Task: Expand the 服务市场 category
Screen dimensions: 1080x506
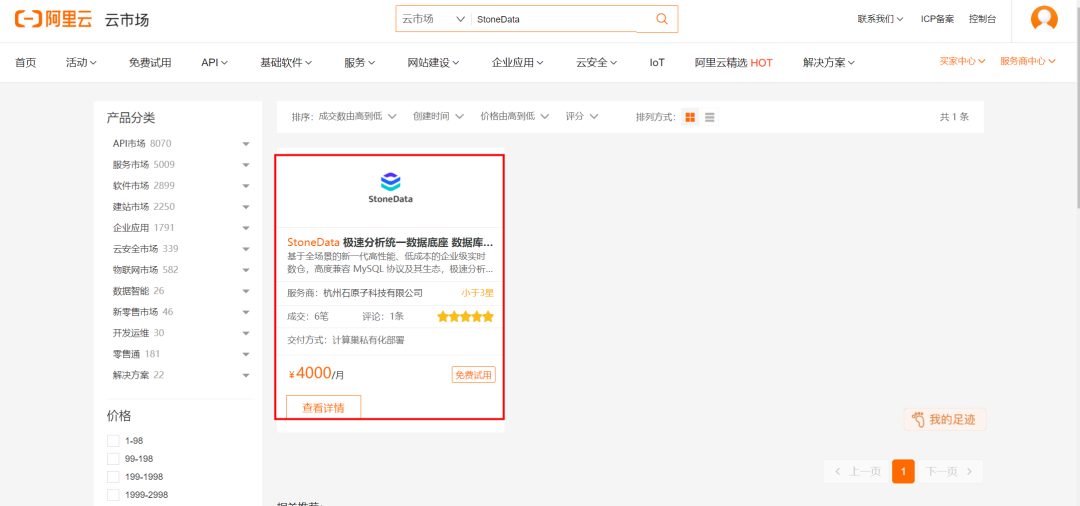Action: click(x=246, y=165)
